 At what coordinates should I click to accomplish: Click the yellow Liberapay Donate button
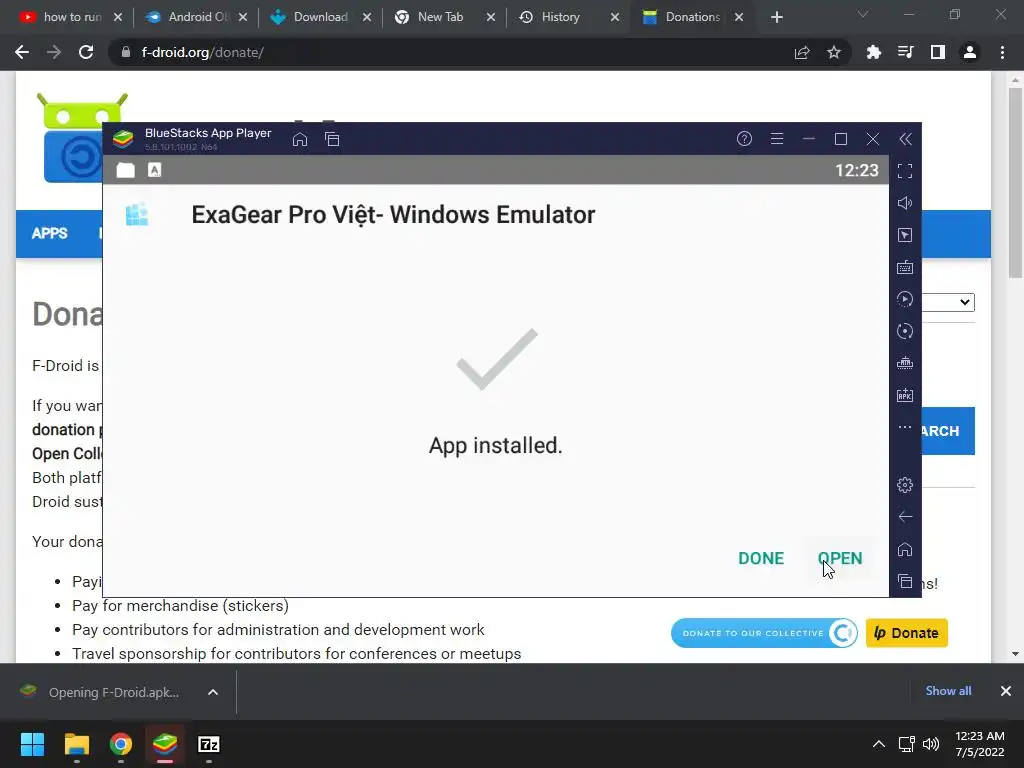click(906, 633)
